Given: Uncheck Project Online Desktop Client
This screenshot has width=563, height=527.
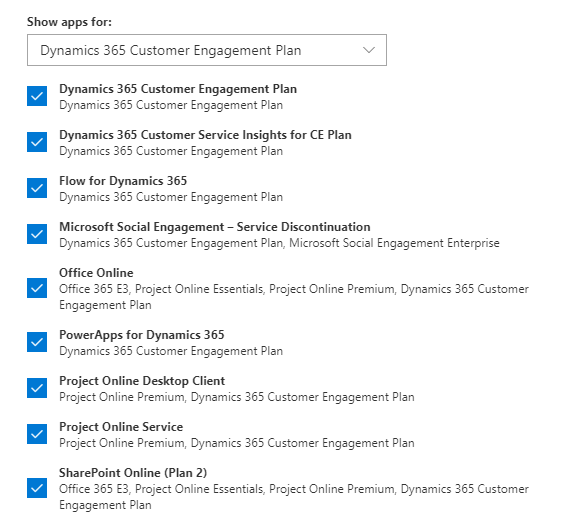Looking at the screenshot, I should [x=37, y=388].
